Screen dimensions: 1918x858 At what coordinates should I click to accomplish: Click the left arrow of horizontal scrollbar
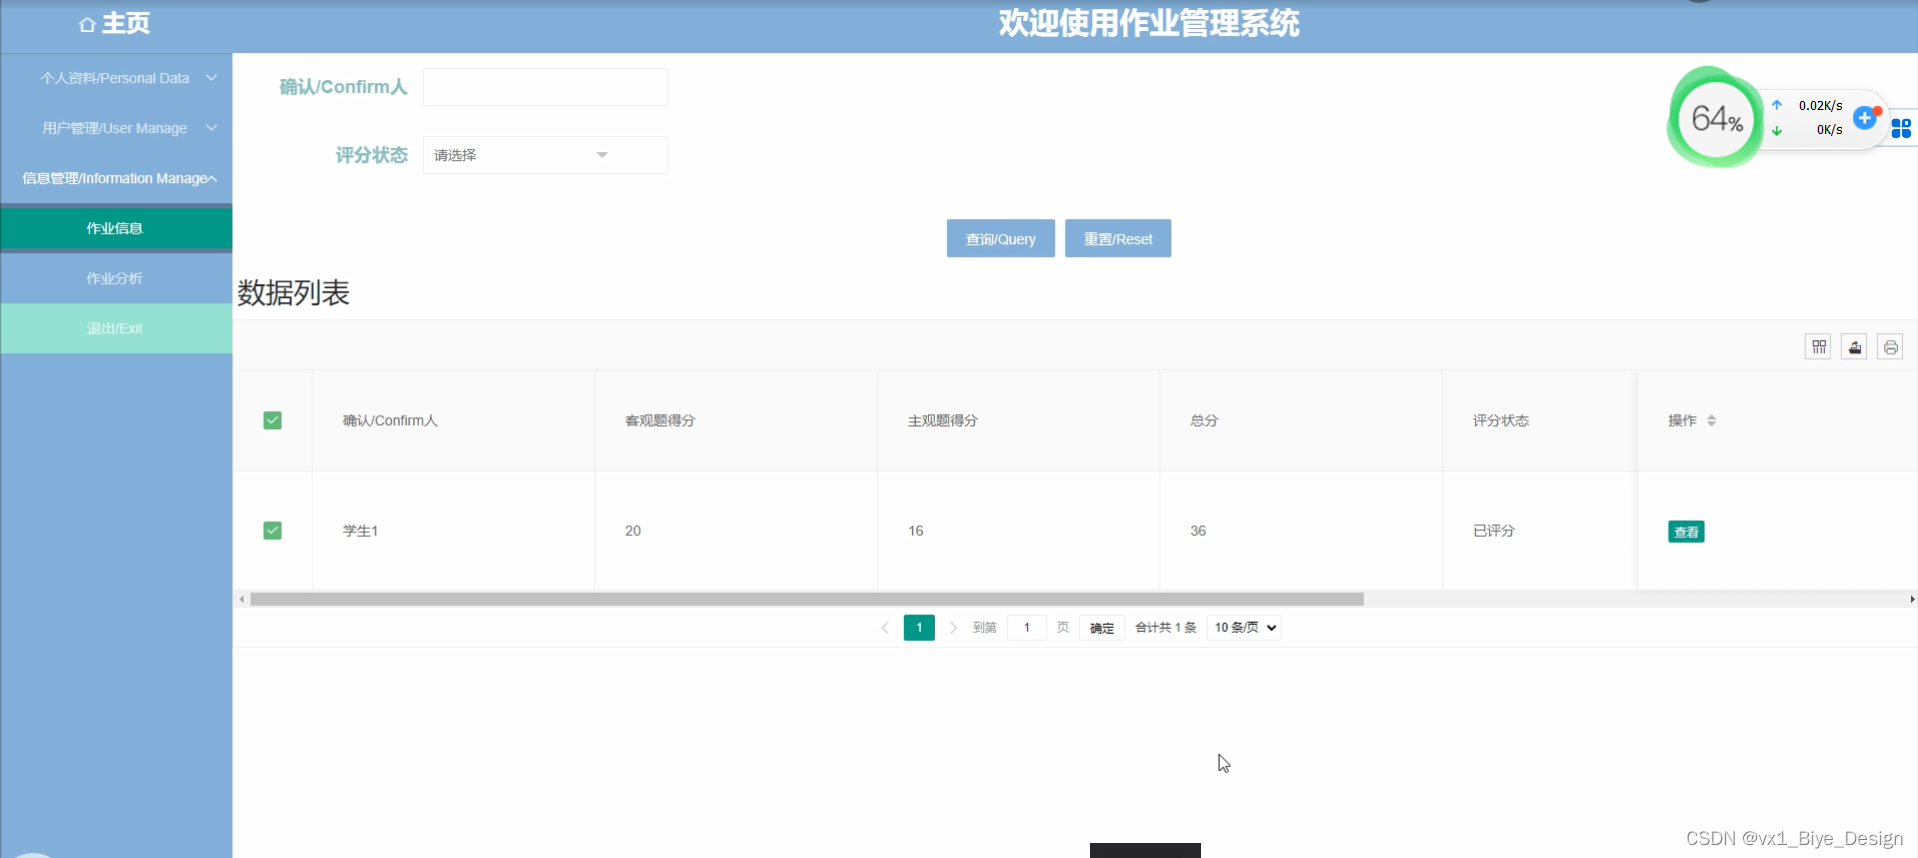tap(241, 599)
